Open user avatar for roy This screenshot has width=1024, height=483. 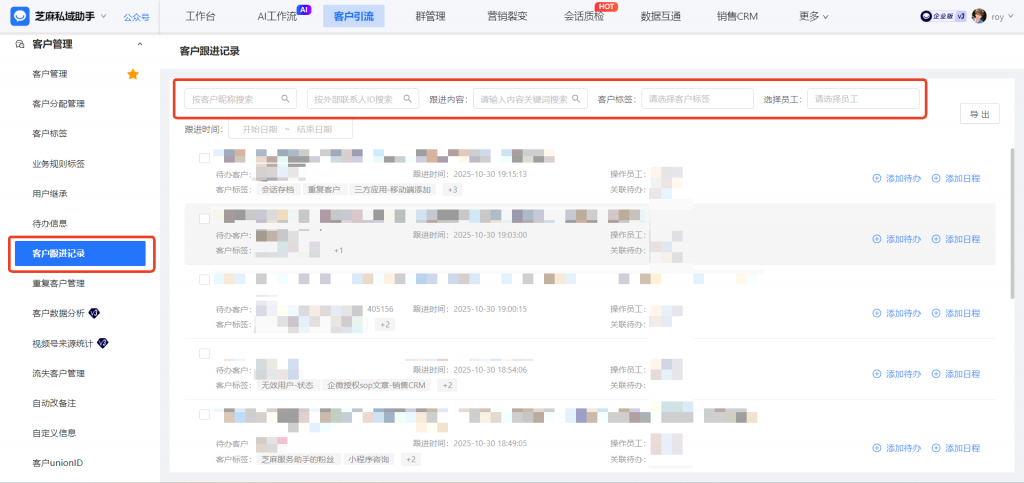coord(978,16)
